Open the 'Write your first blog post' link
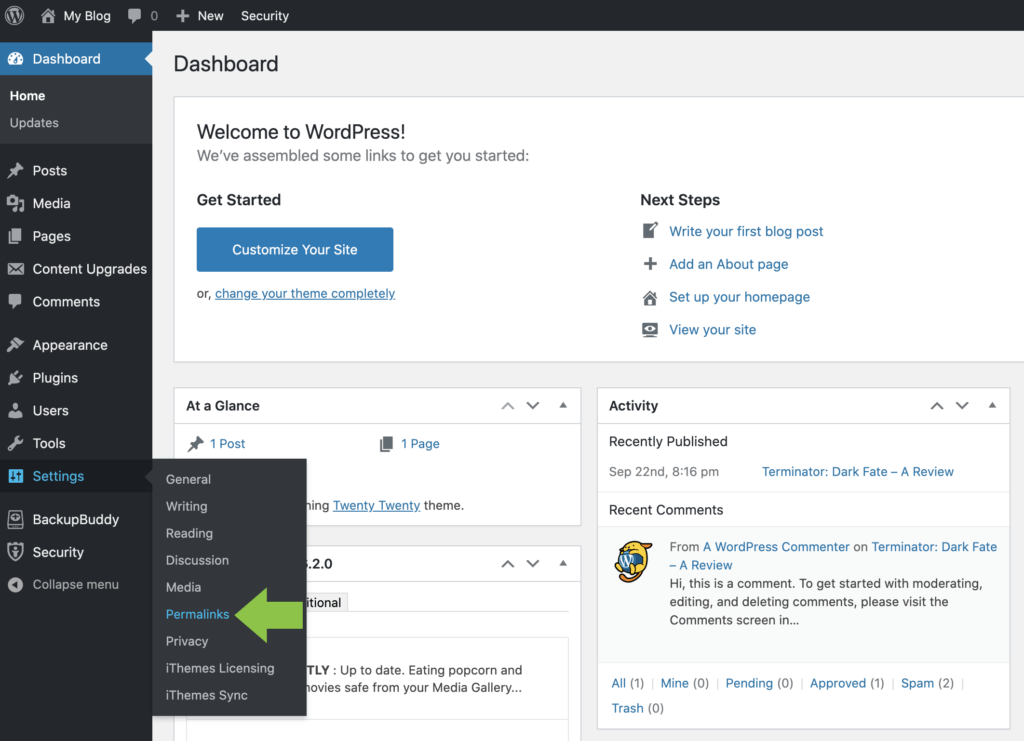 point(746,231)
